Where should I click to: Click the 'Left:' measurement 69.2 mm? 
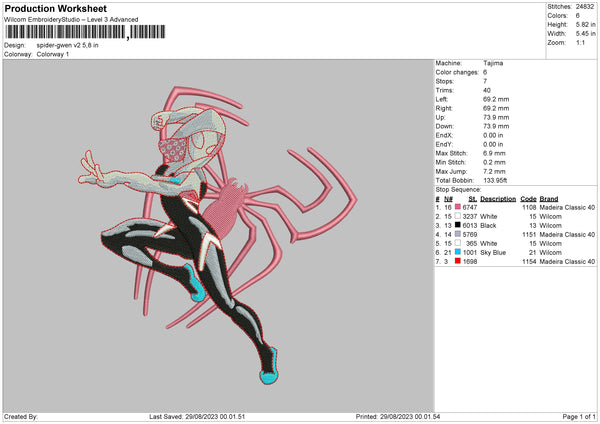point(496,99)
